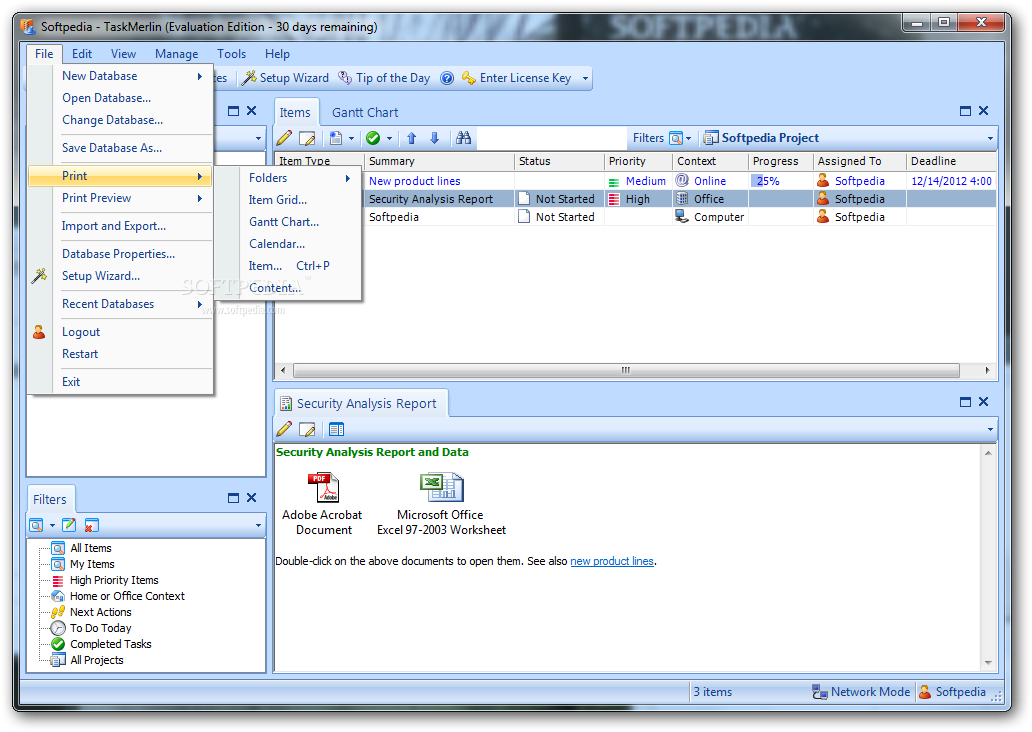Click the edit-in-window icon in Items toolbar
The width and height of the screenshot is (1032, 732).
pos(307,138)
